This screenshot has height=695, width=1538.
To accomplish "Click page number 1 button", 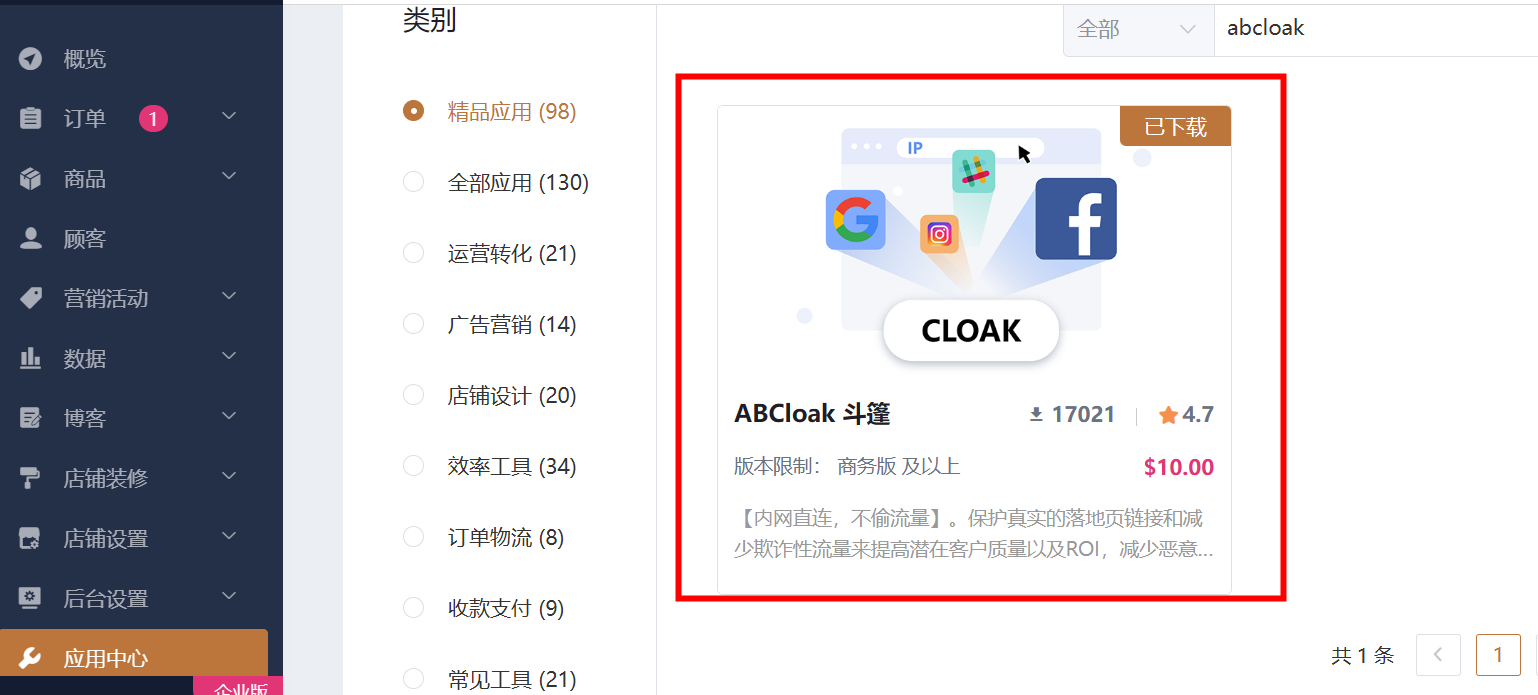I will pyautogui.click(x=1498, y=655).
